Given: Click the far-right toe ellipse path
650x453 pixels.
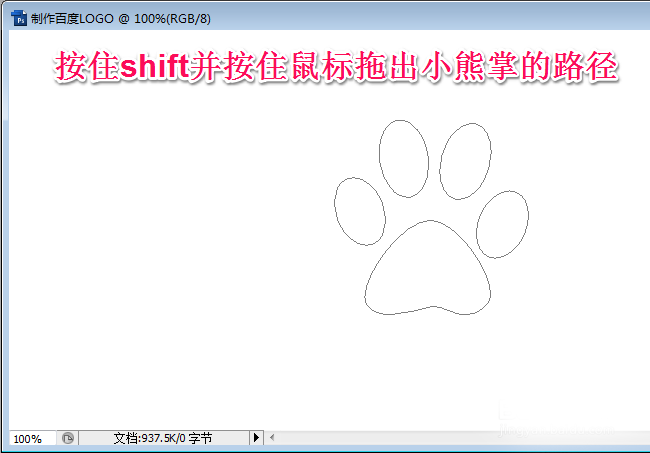Looking at the screenshot, I should pos(502,224).
